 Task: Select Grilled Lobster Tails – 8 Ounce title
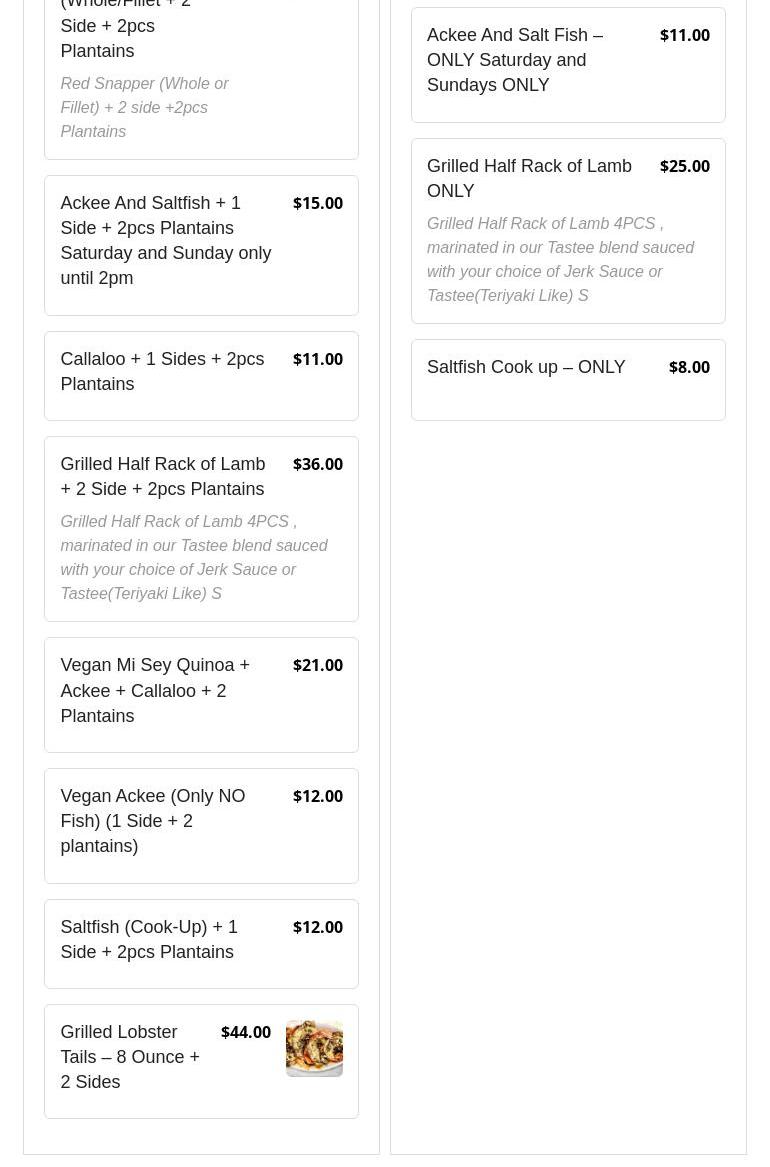(x=130, y=1057)
